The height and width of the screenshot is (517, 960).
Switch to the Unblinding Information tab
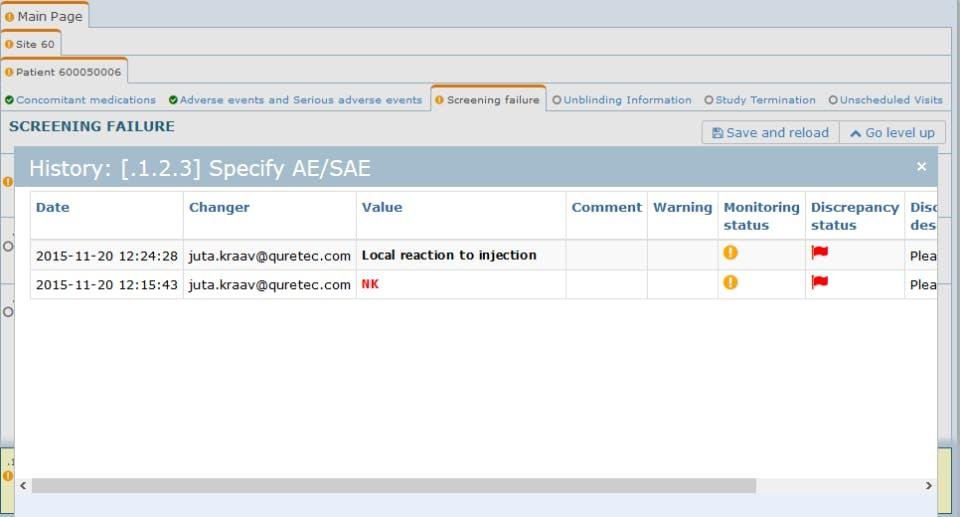click(x=622, y=100)
